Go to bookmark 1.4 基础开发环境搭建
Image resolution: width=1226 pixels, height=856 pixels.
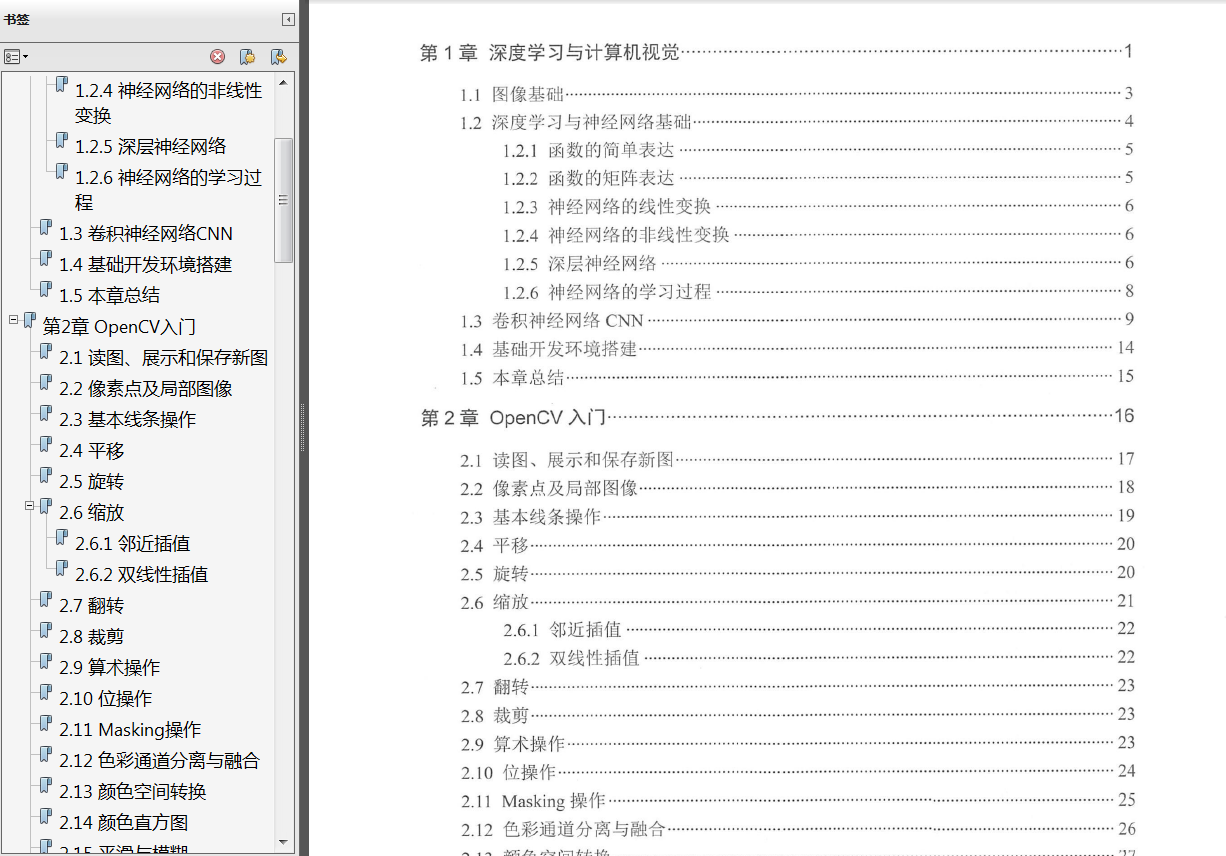point(146,265)
